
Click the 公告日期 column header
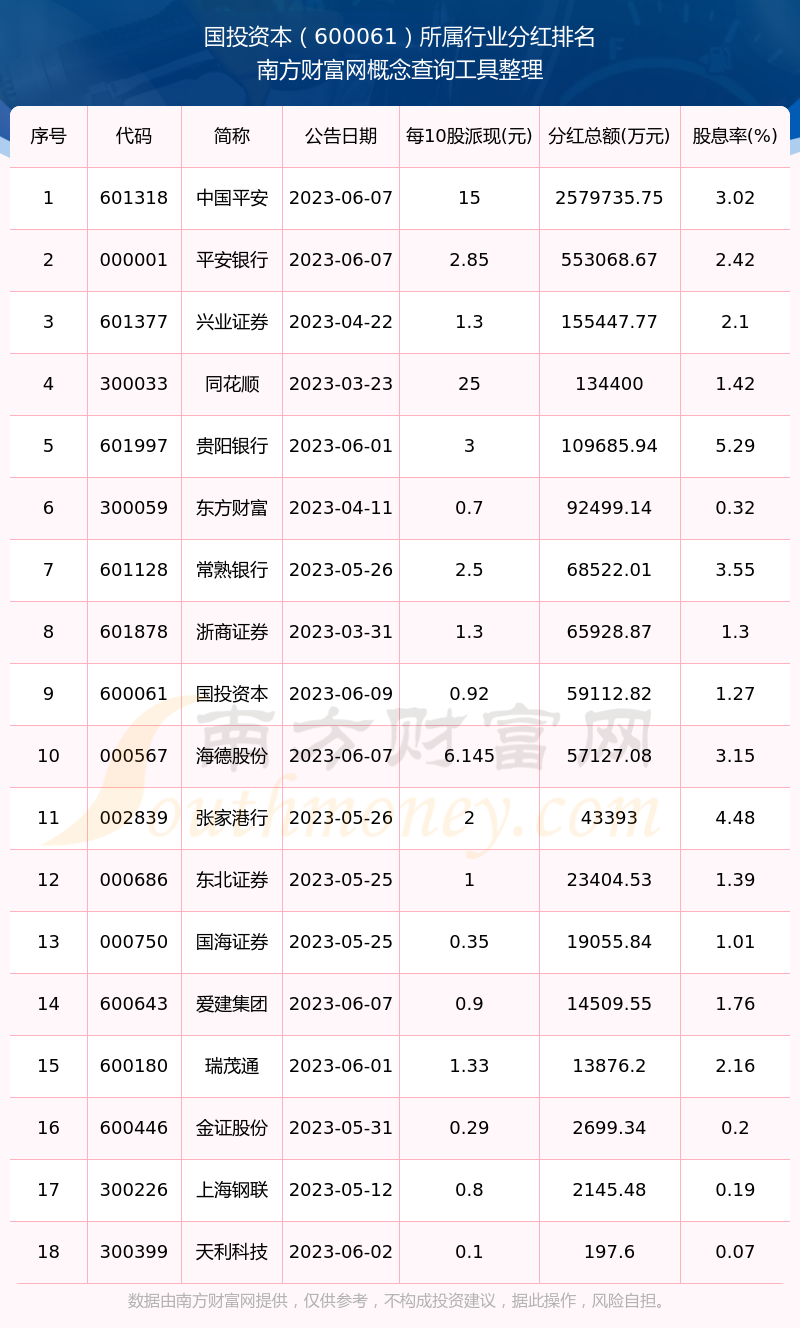pos(341,136)
